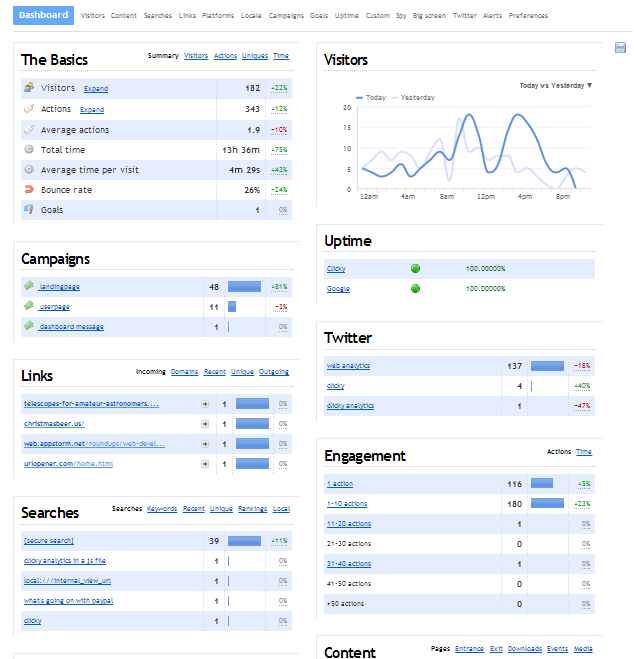The width and height of the screenshot is (634, 659).
Task: Click the Bounce rate icon
Action: coord(29,189)
